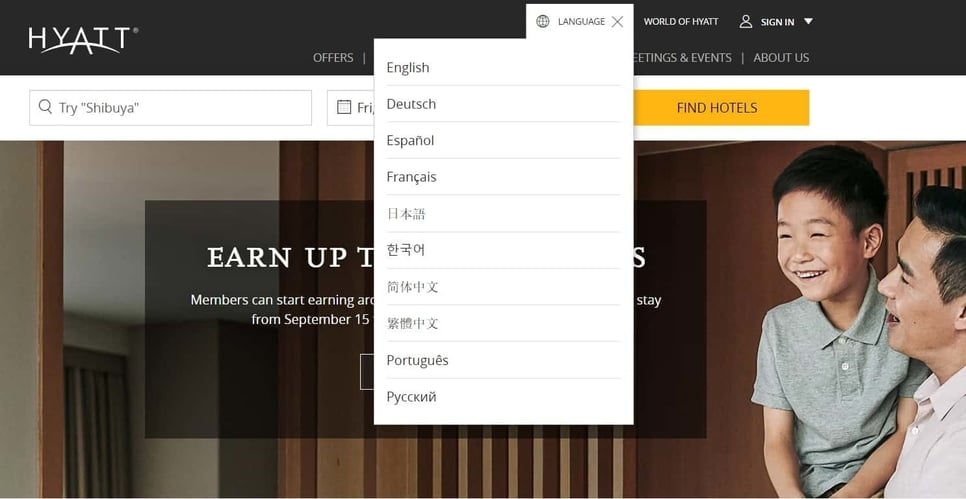Click the search magnifier icon
The width and height of the screenshot is (966, 499).
45,107
